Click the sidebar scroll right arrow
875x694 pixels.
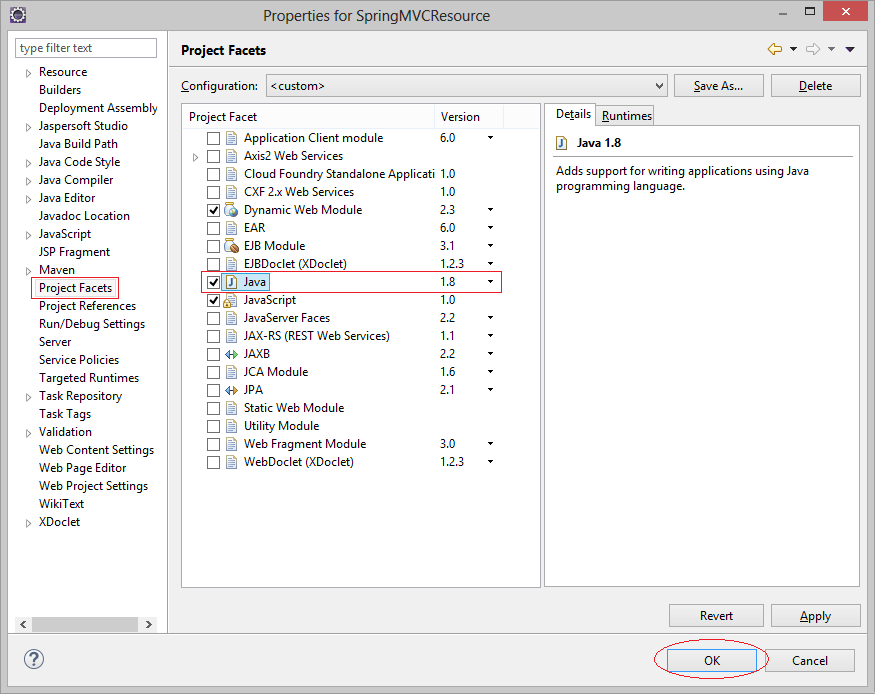[148, 624]
